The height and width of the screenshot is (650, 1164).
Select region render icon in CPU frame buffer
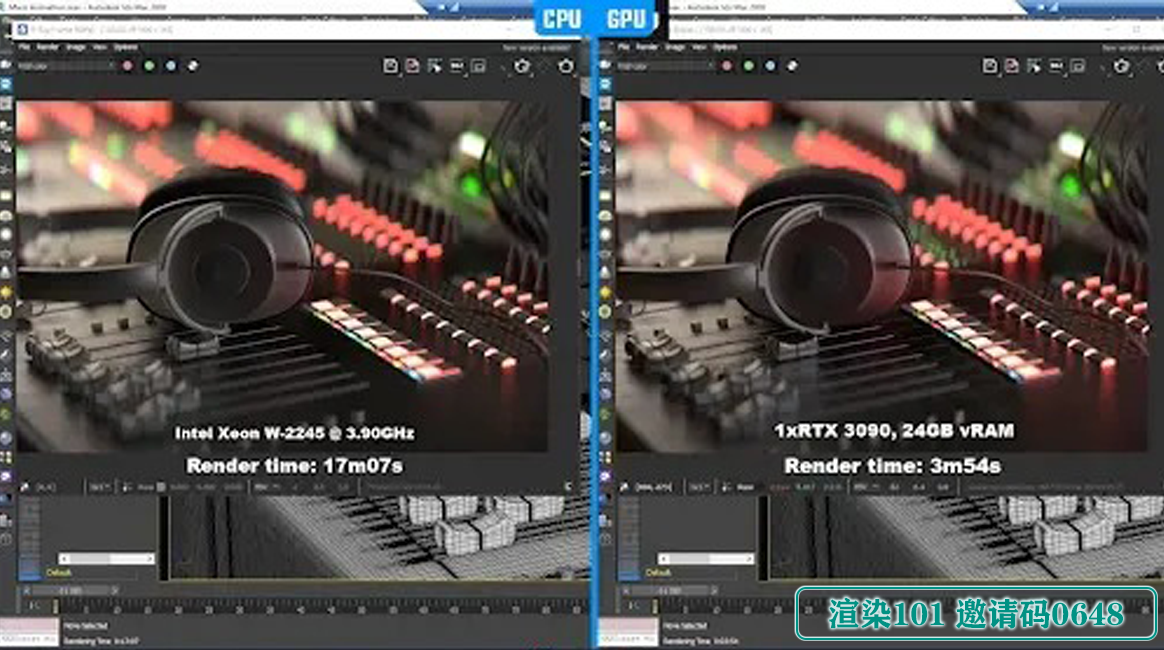[457, 66]
